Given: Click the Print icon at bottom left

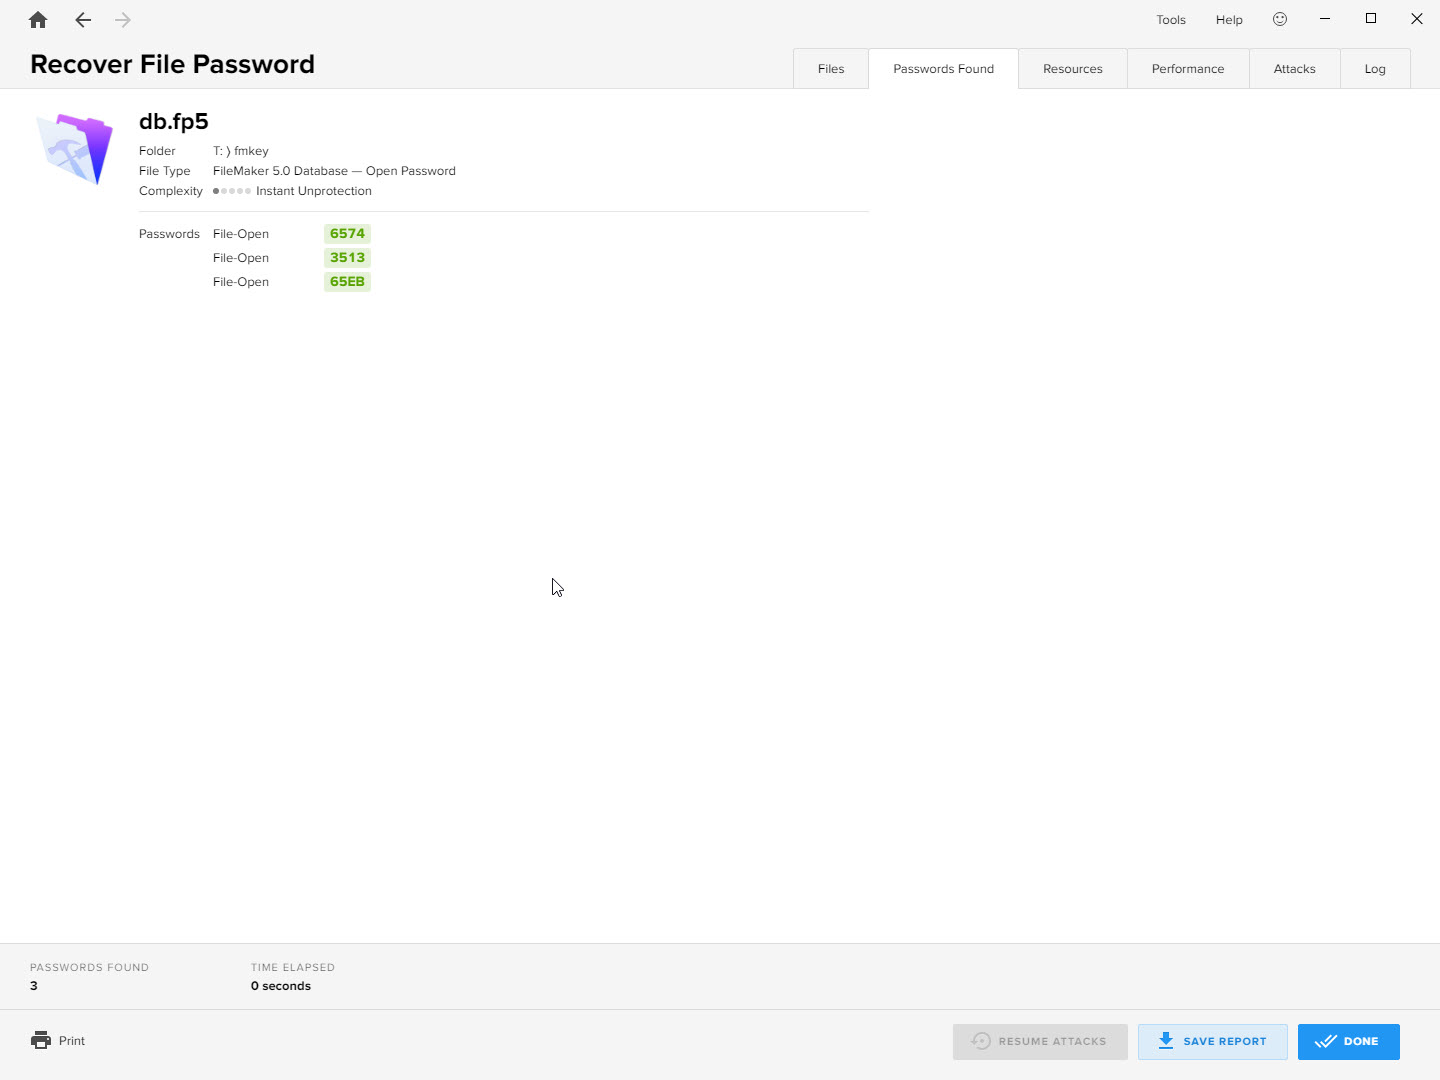Looking at the screenshot, I should [x=40, y=1040].
